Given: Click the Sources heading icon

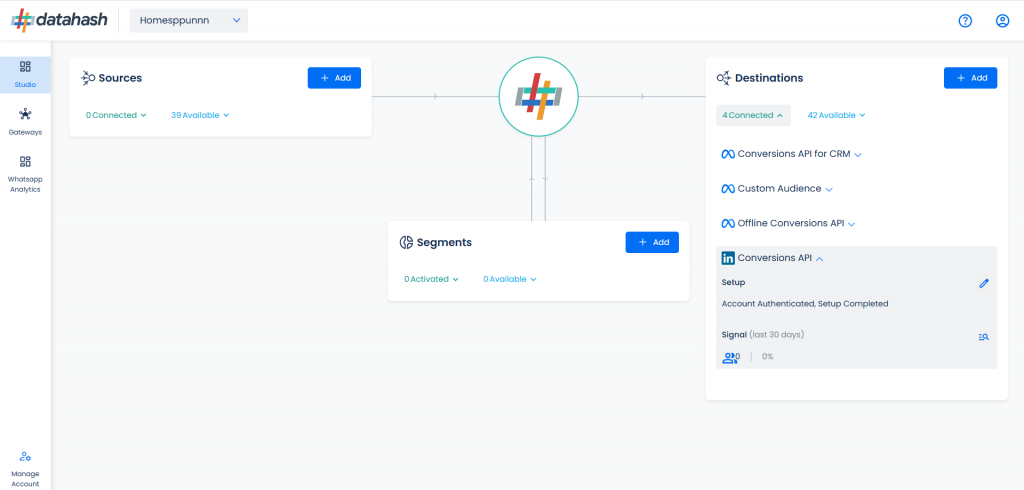Looking at the screenshot, I should point(88,78).
